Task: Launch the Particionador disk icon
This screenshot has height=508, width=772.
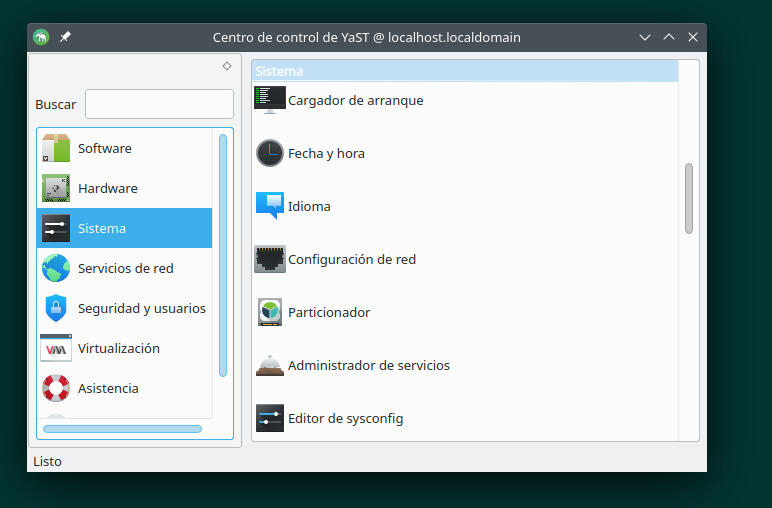Action: [270, 312]
